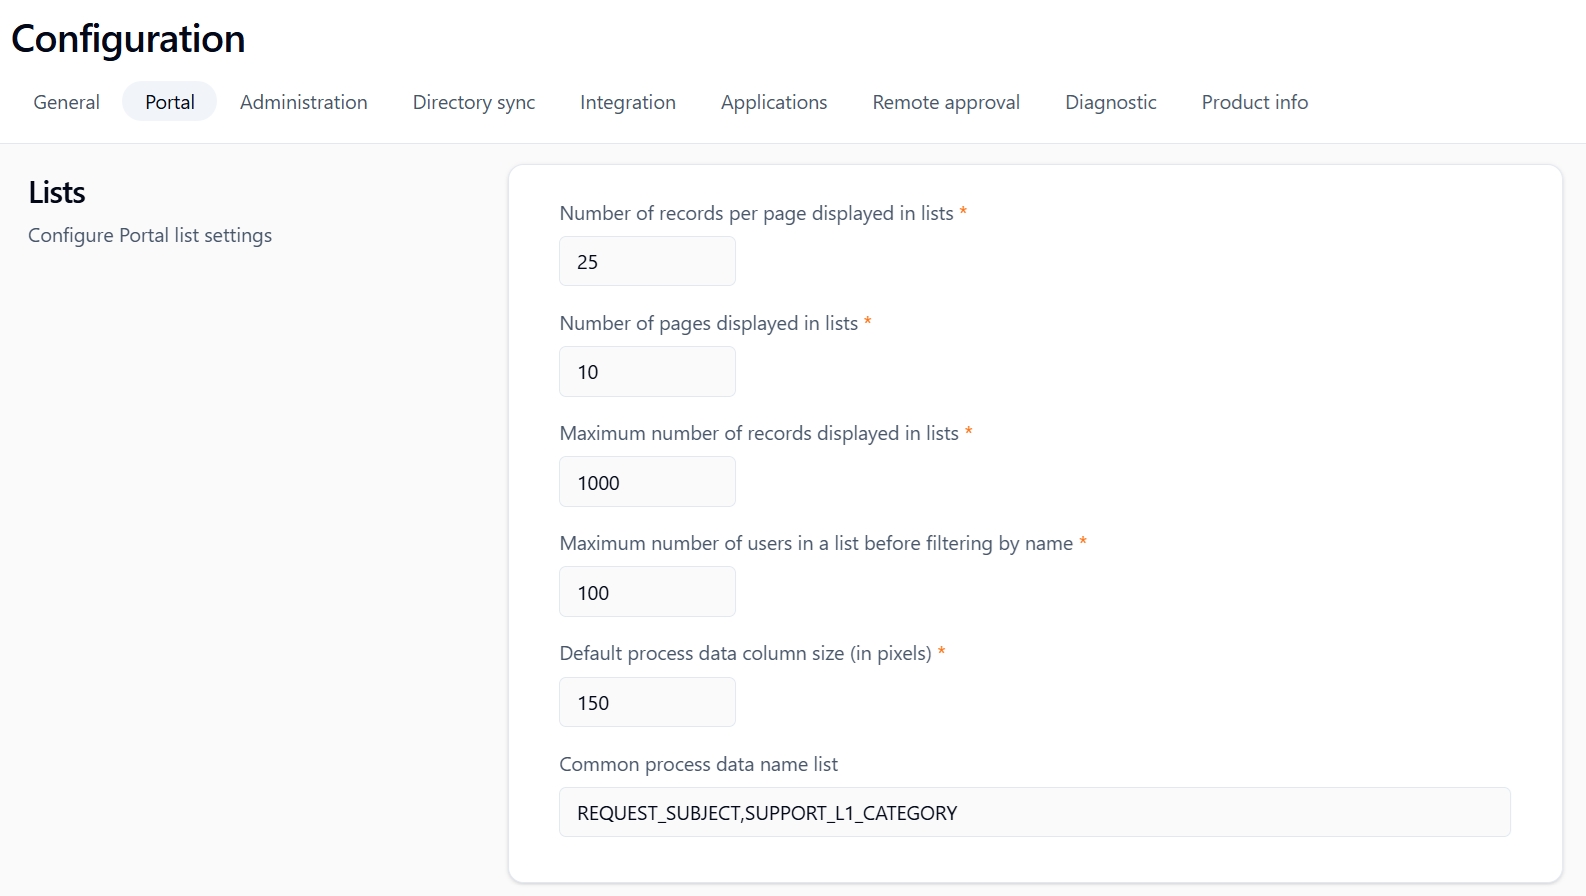Viewport: 1586px width, 896px height.
Task: View the Product info tab
Action: coord(1254,102)
